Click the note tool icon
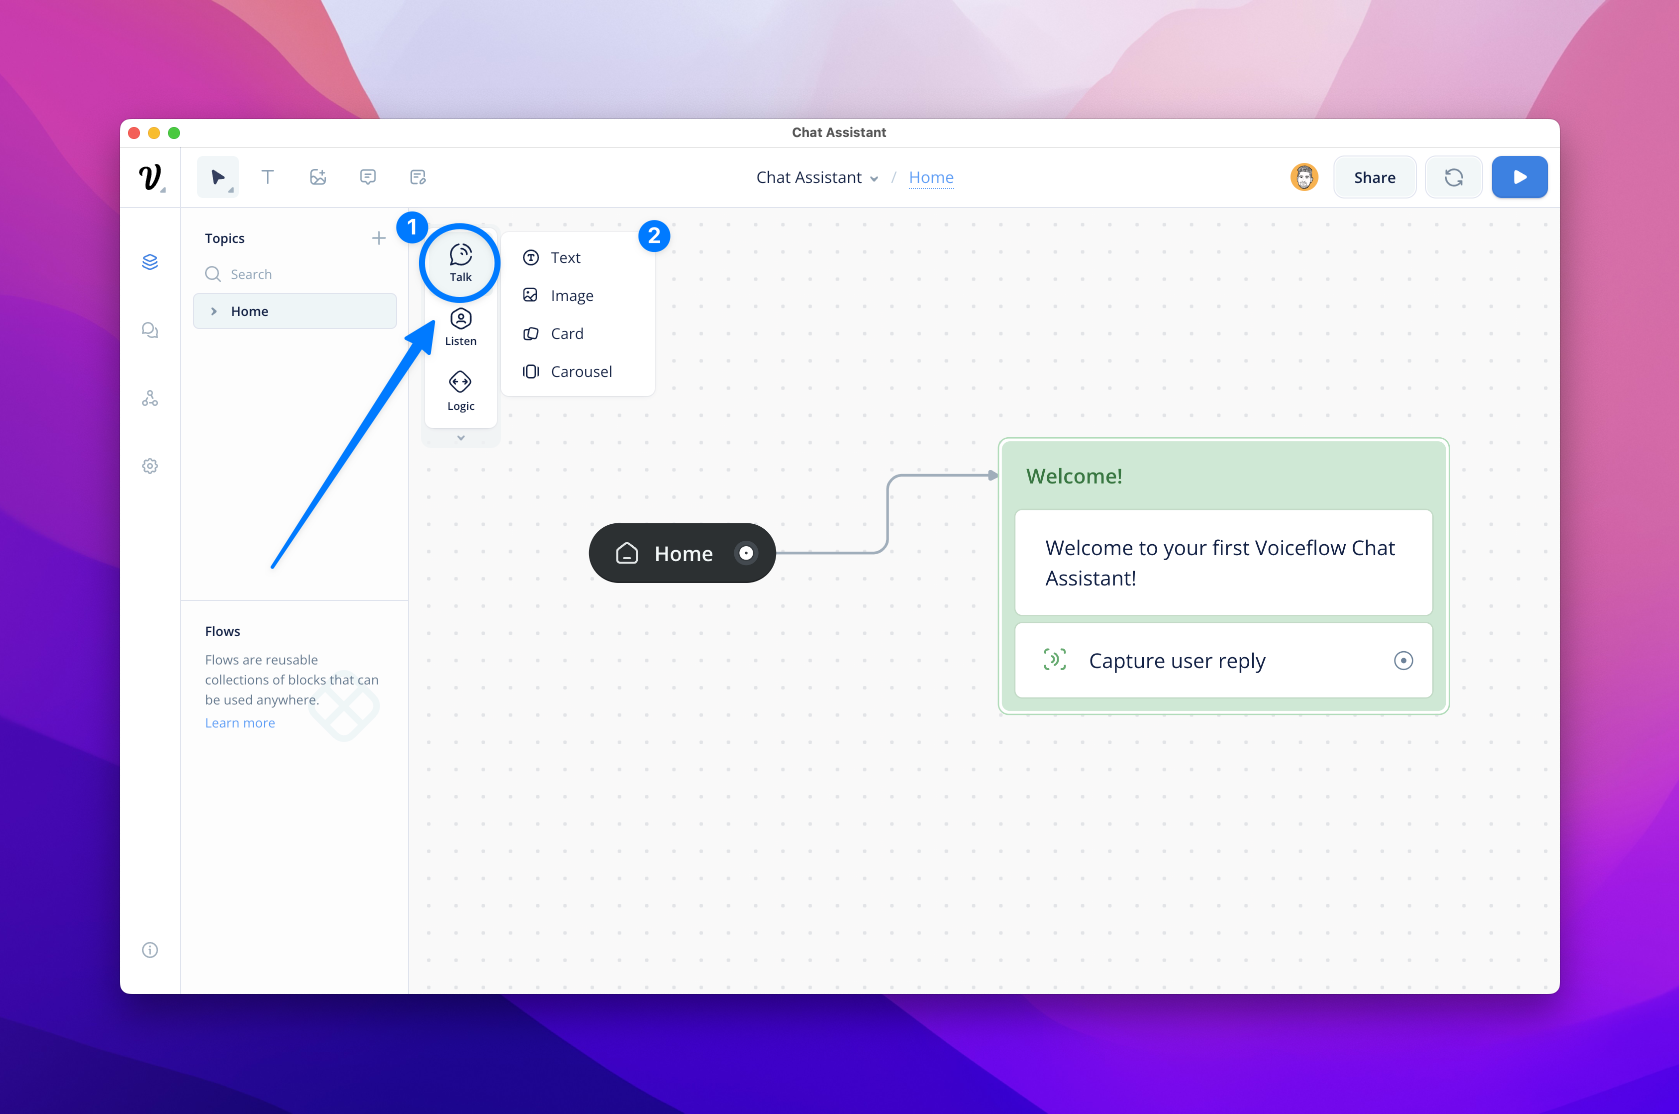The height and width of the screenshot is (1114, 1679). coord(418,177)
